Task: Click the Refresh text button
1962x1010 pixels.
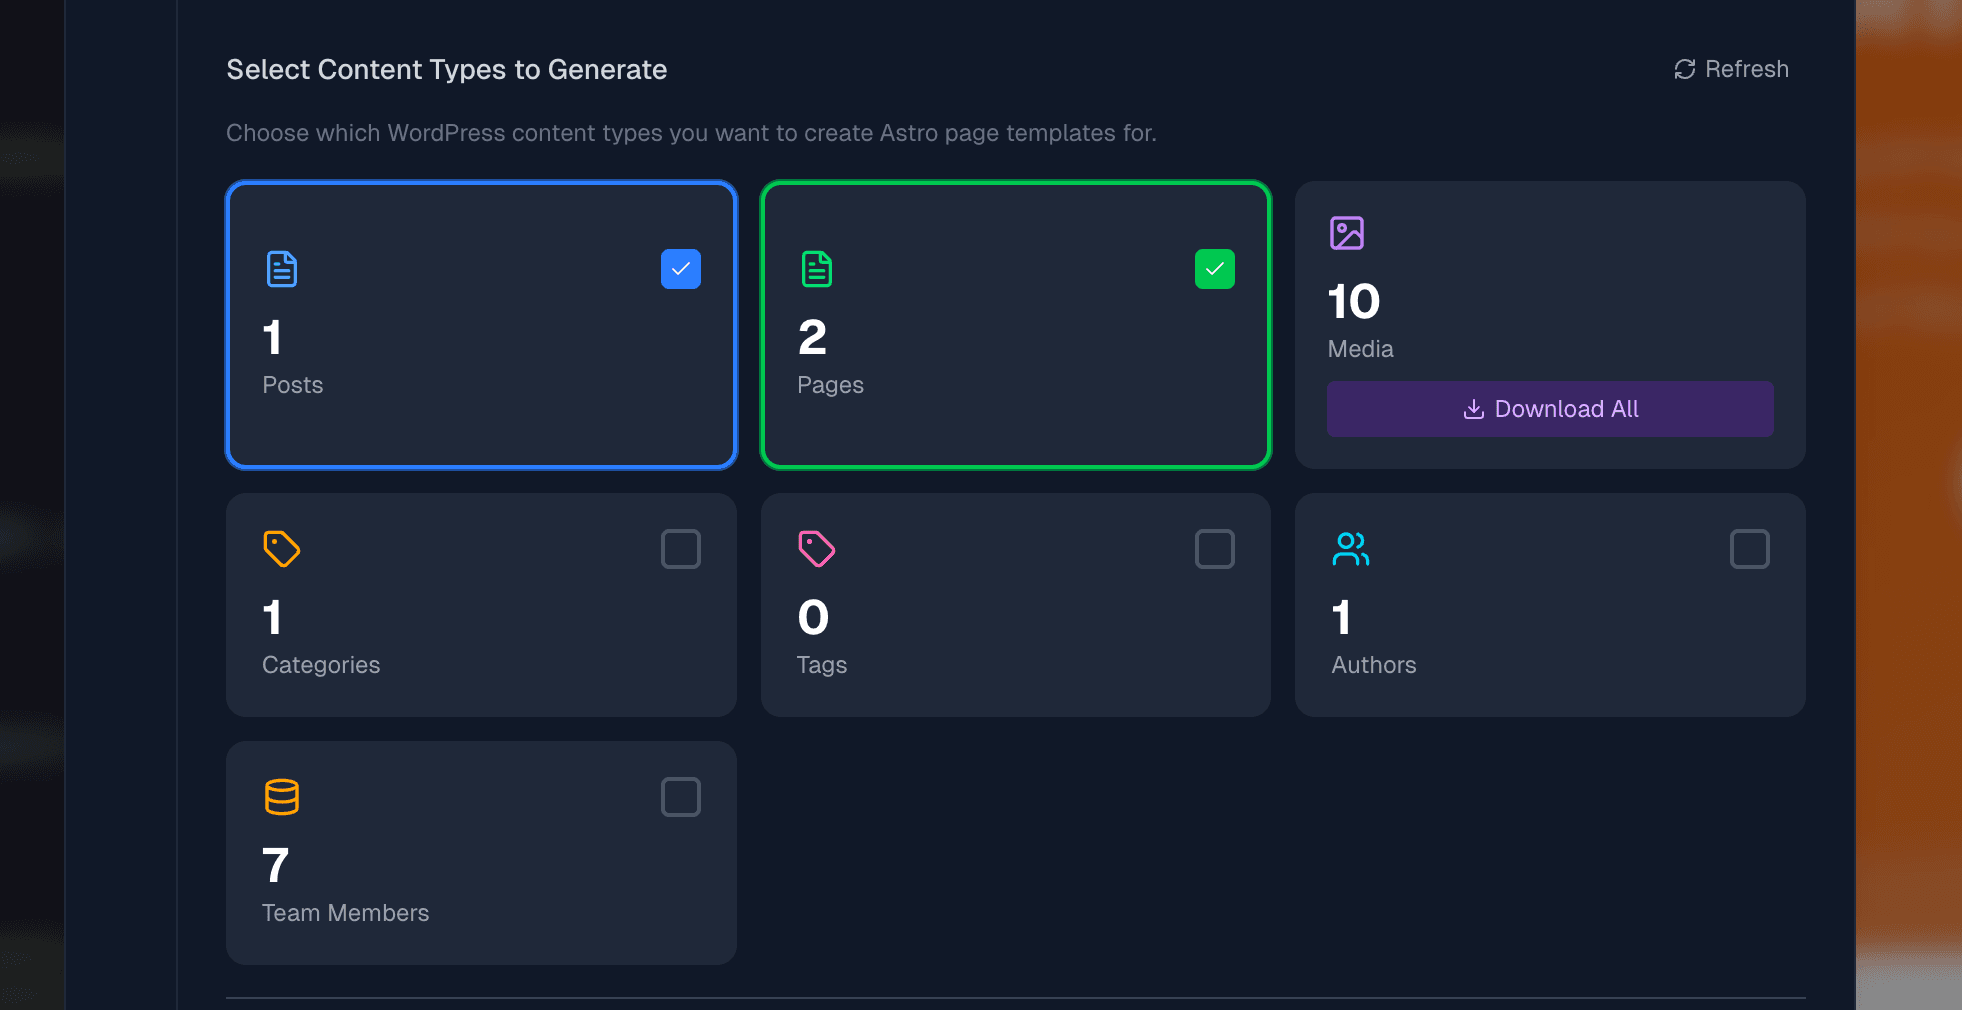Action: click(1746, 69)
